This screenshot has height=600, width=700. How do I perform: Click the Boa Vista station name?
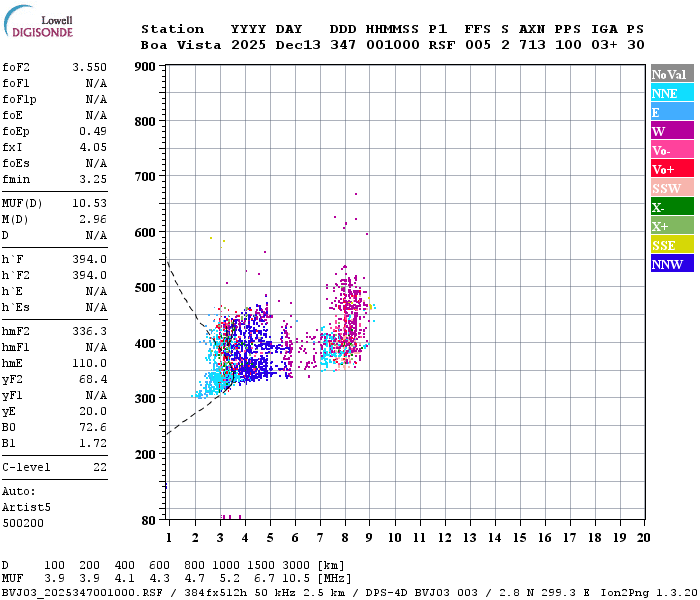(181, 45)
